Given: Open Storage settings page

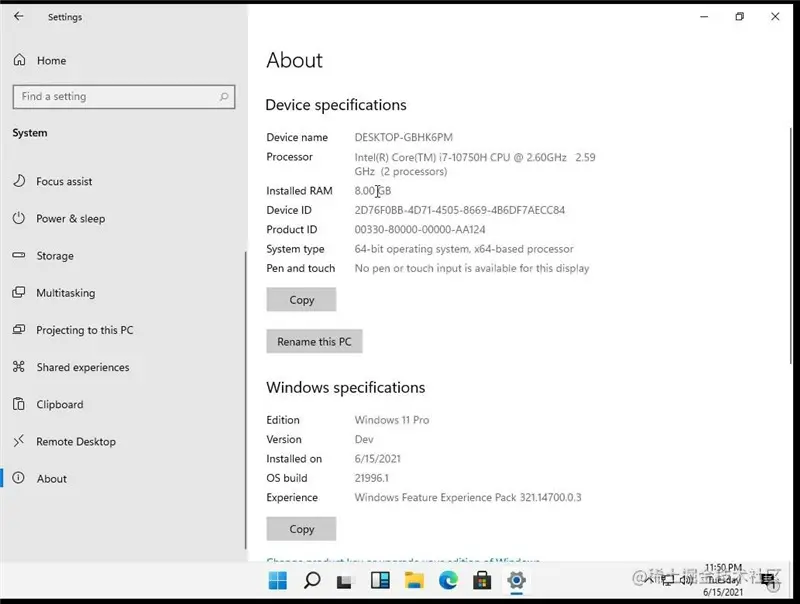Looking at the screenshot, I should pos(55,256).
